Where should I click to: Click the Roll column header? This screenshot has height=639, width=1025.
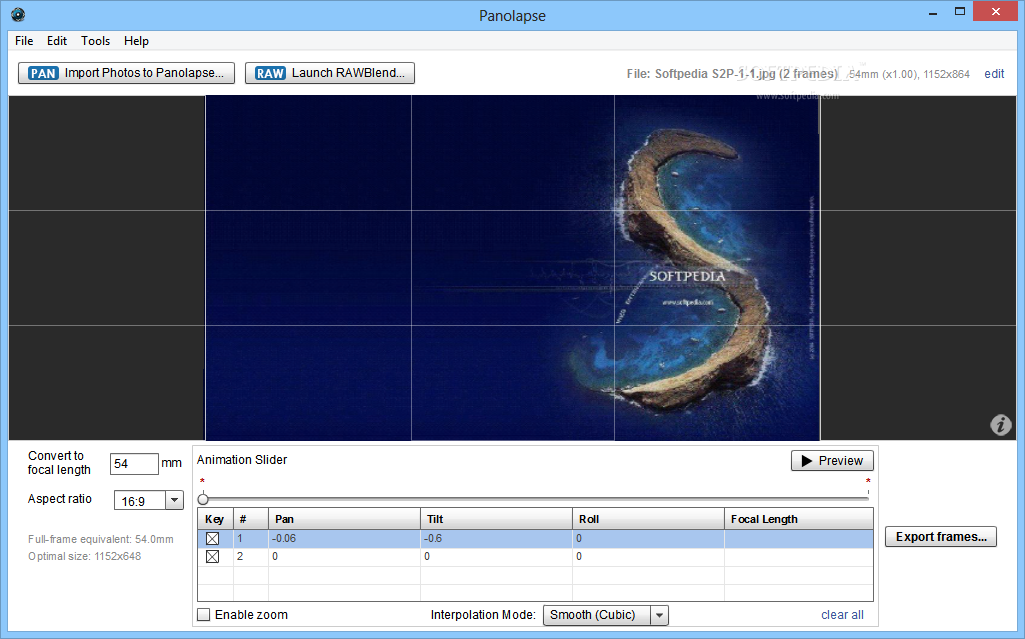pos(648,519)
